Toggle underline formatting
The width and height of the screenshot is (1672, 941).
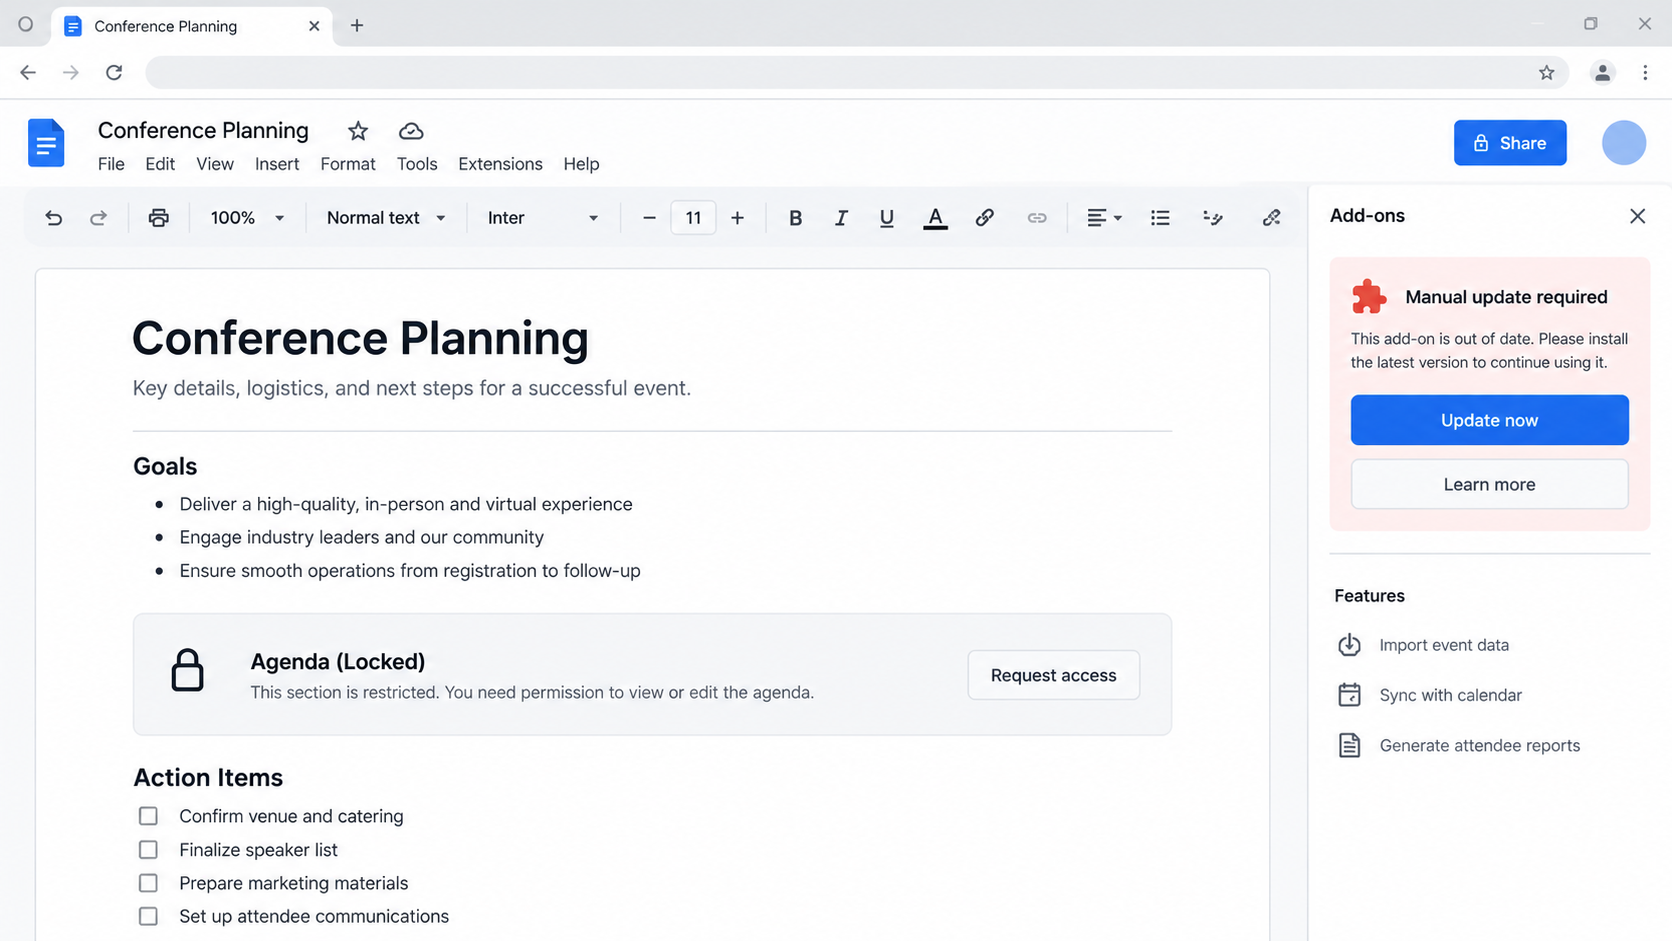[x=886, y=217]
